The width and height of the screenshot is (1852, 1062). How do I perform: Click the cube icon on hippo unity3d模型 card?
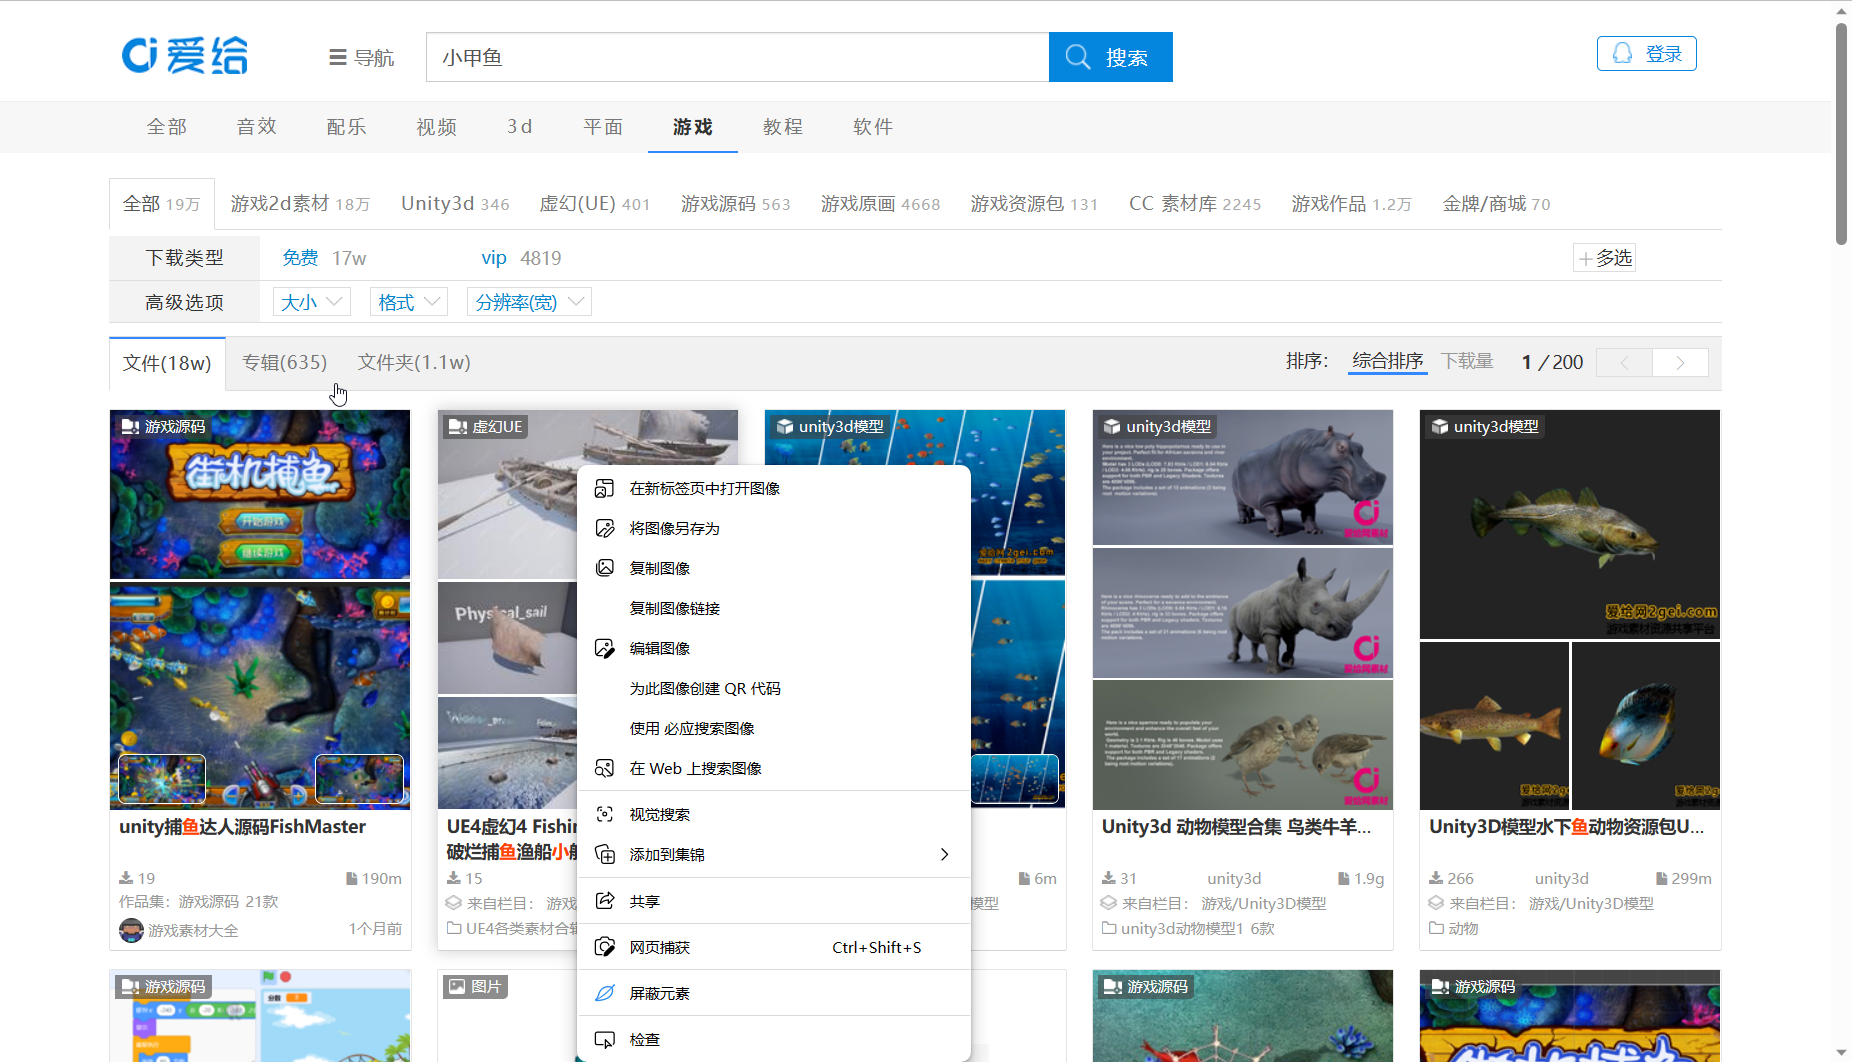1111,426
